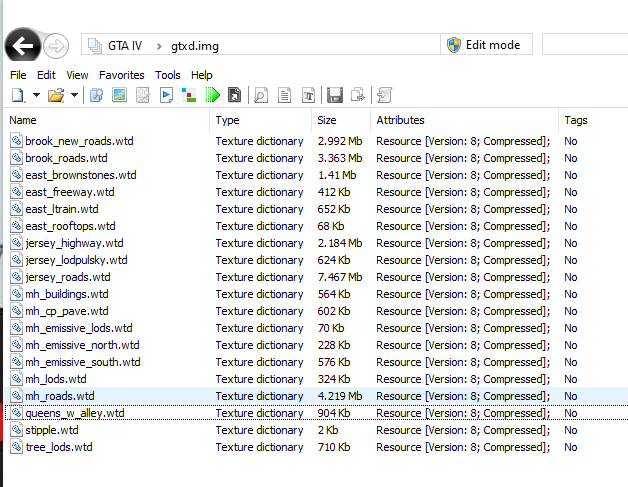
Task: Open the Tools menu
Action: pos(168,75)
